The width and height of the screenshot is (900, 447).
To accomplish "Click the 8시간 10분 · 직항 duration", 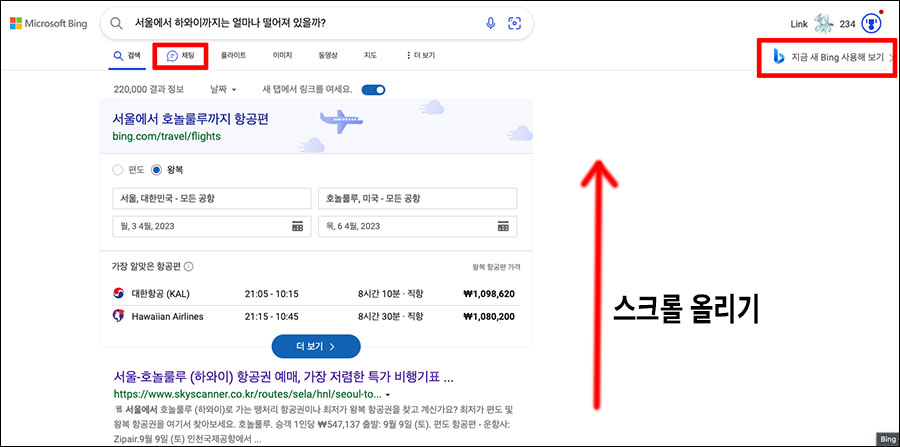I will pos(390,294).
